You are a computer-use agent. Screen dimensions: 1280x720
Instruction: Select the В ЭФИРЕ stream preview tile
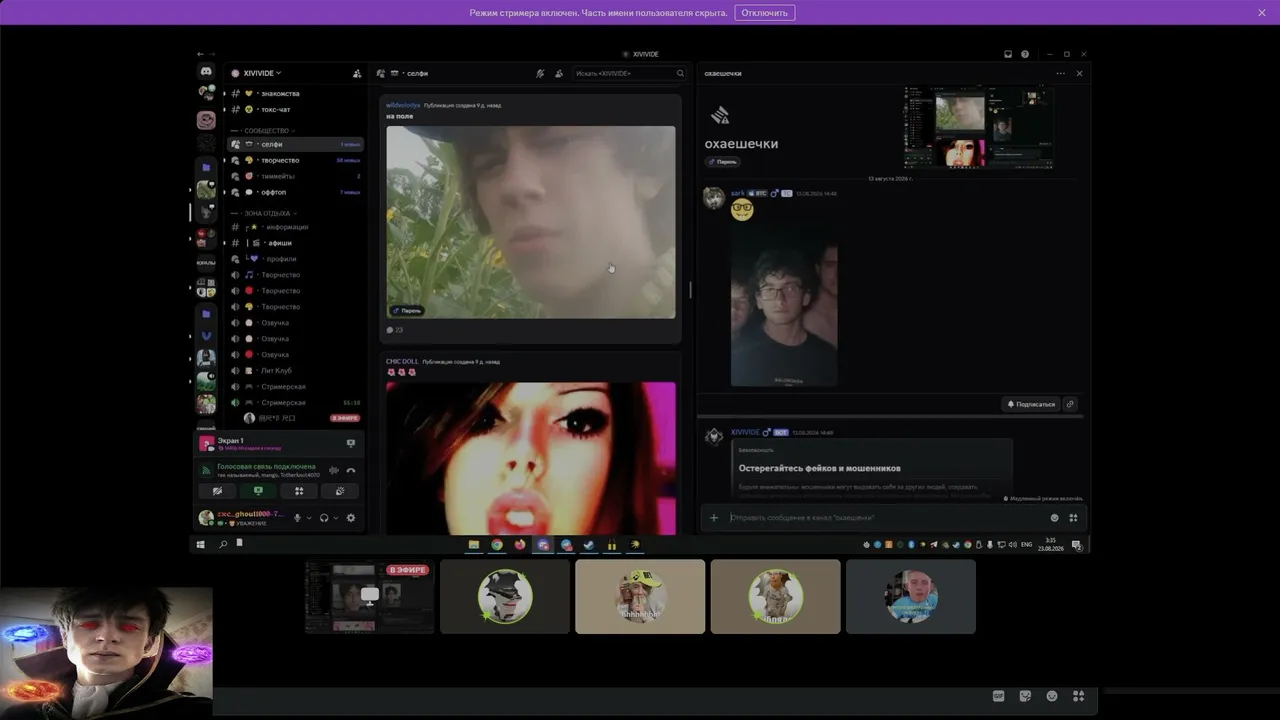370,596
